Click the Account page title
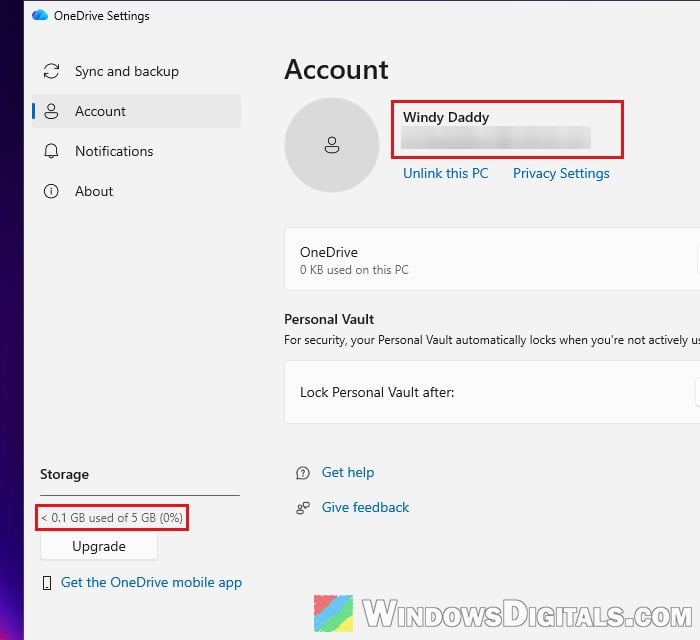The width and height of the screenshot is (700, 640). tap(336, 70)
